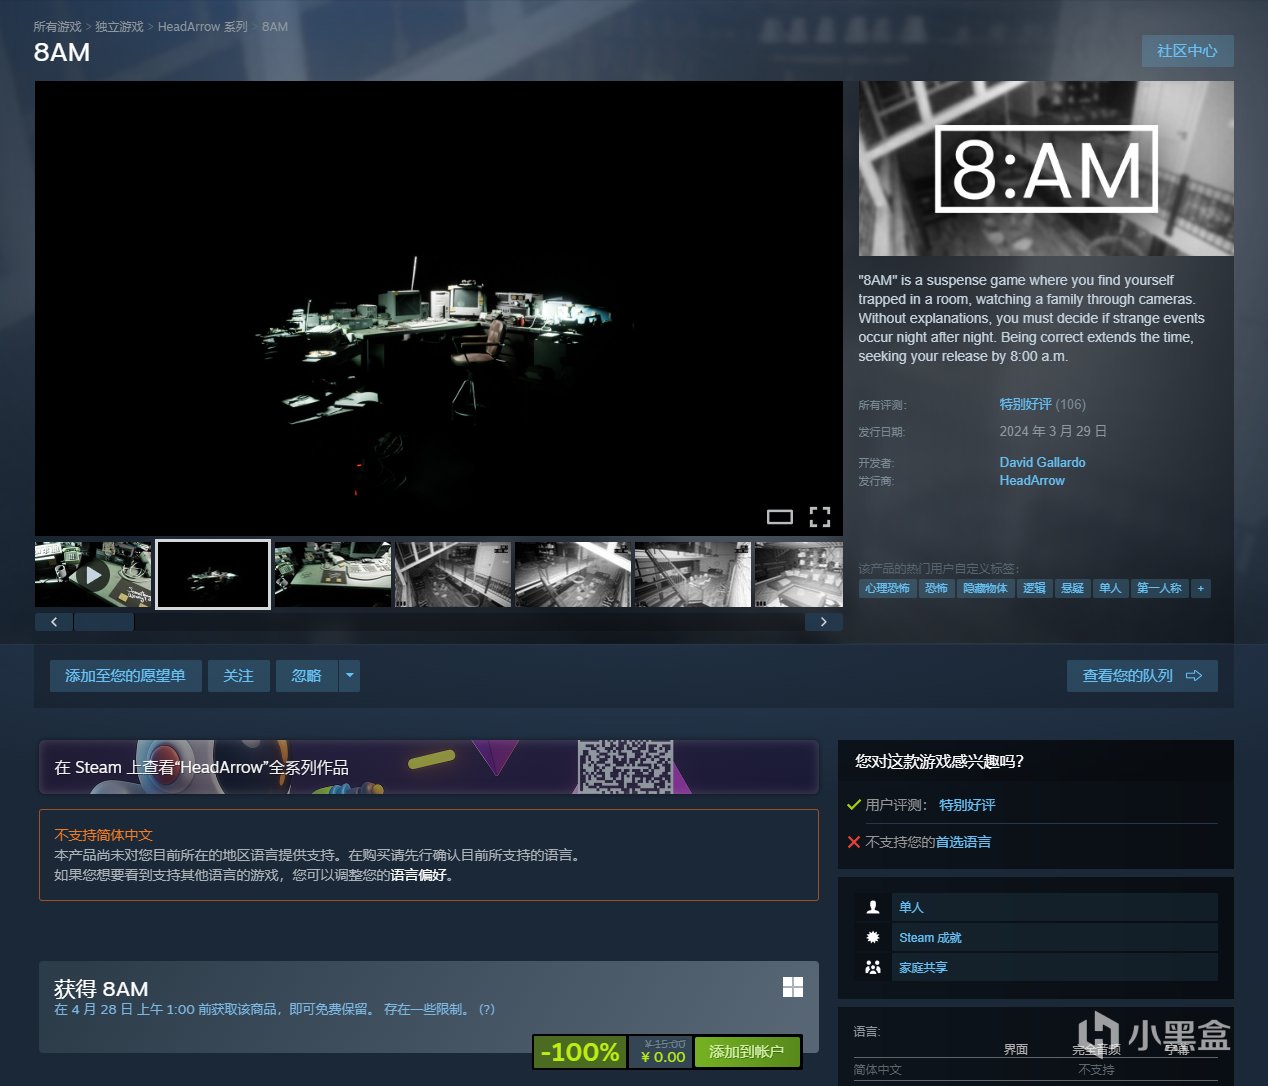Select the dark desk screenshot thumbnail

213,574
